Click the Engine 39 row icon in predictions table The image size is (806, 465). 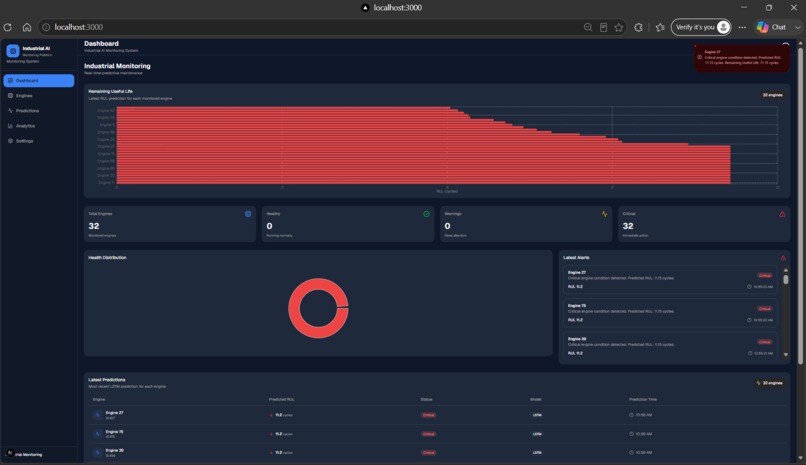coord(98,453)
